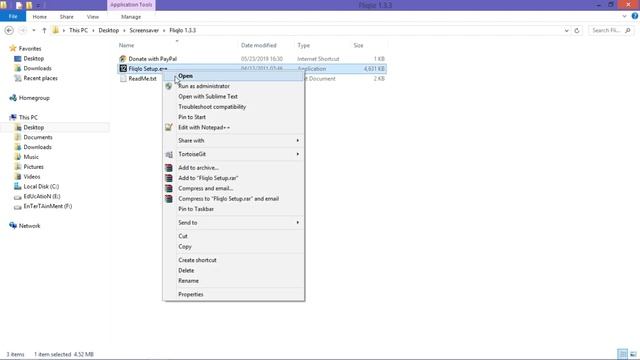This screenshot has width=640, height=360.
Task: Click the TortoiseGit icon in context menu
Action: [169, 154]
